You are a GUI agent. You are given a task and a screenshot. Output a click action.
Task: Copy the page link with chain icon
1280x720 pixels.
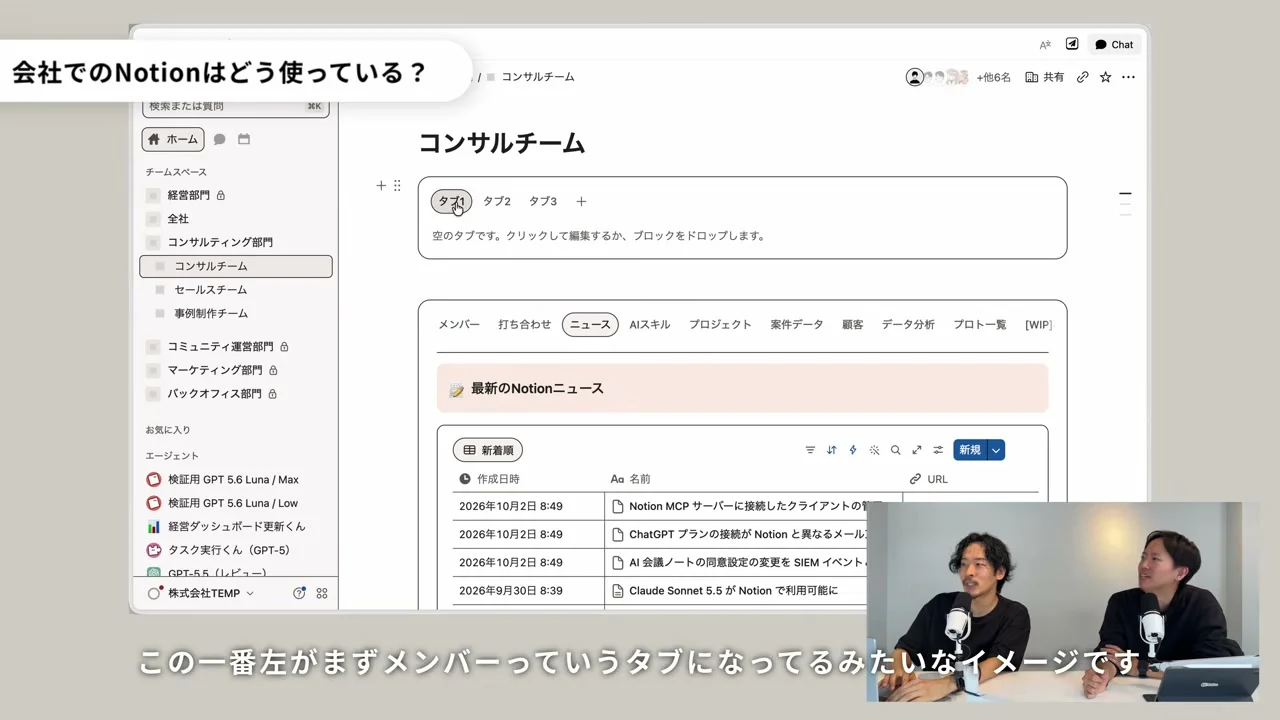tap(1082, 77)
